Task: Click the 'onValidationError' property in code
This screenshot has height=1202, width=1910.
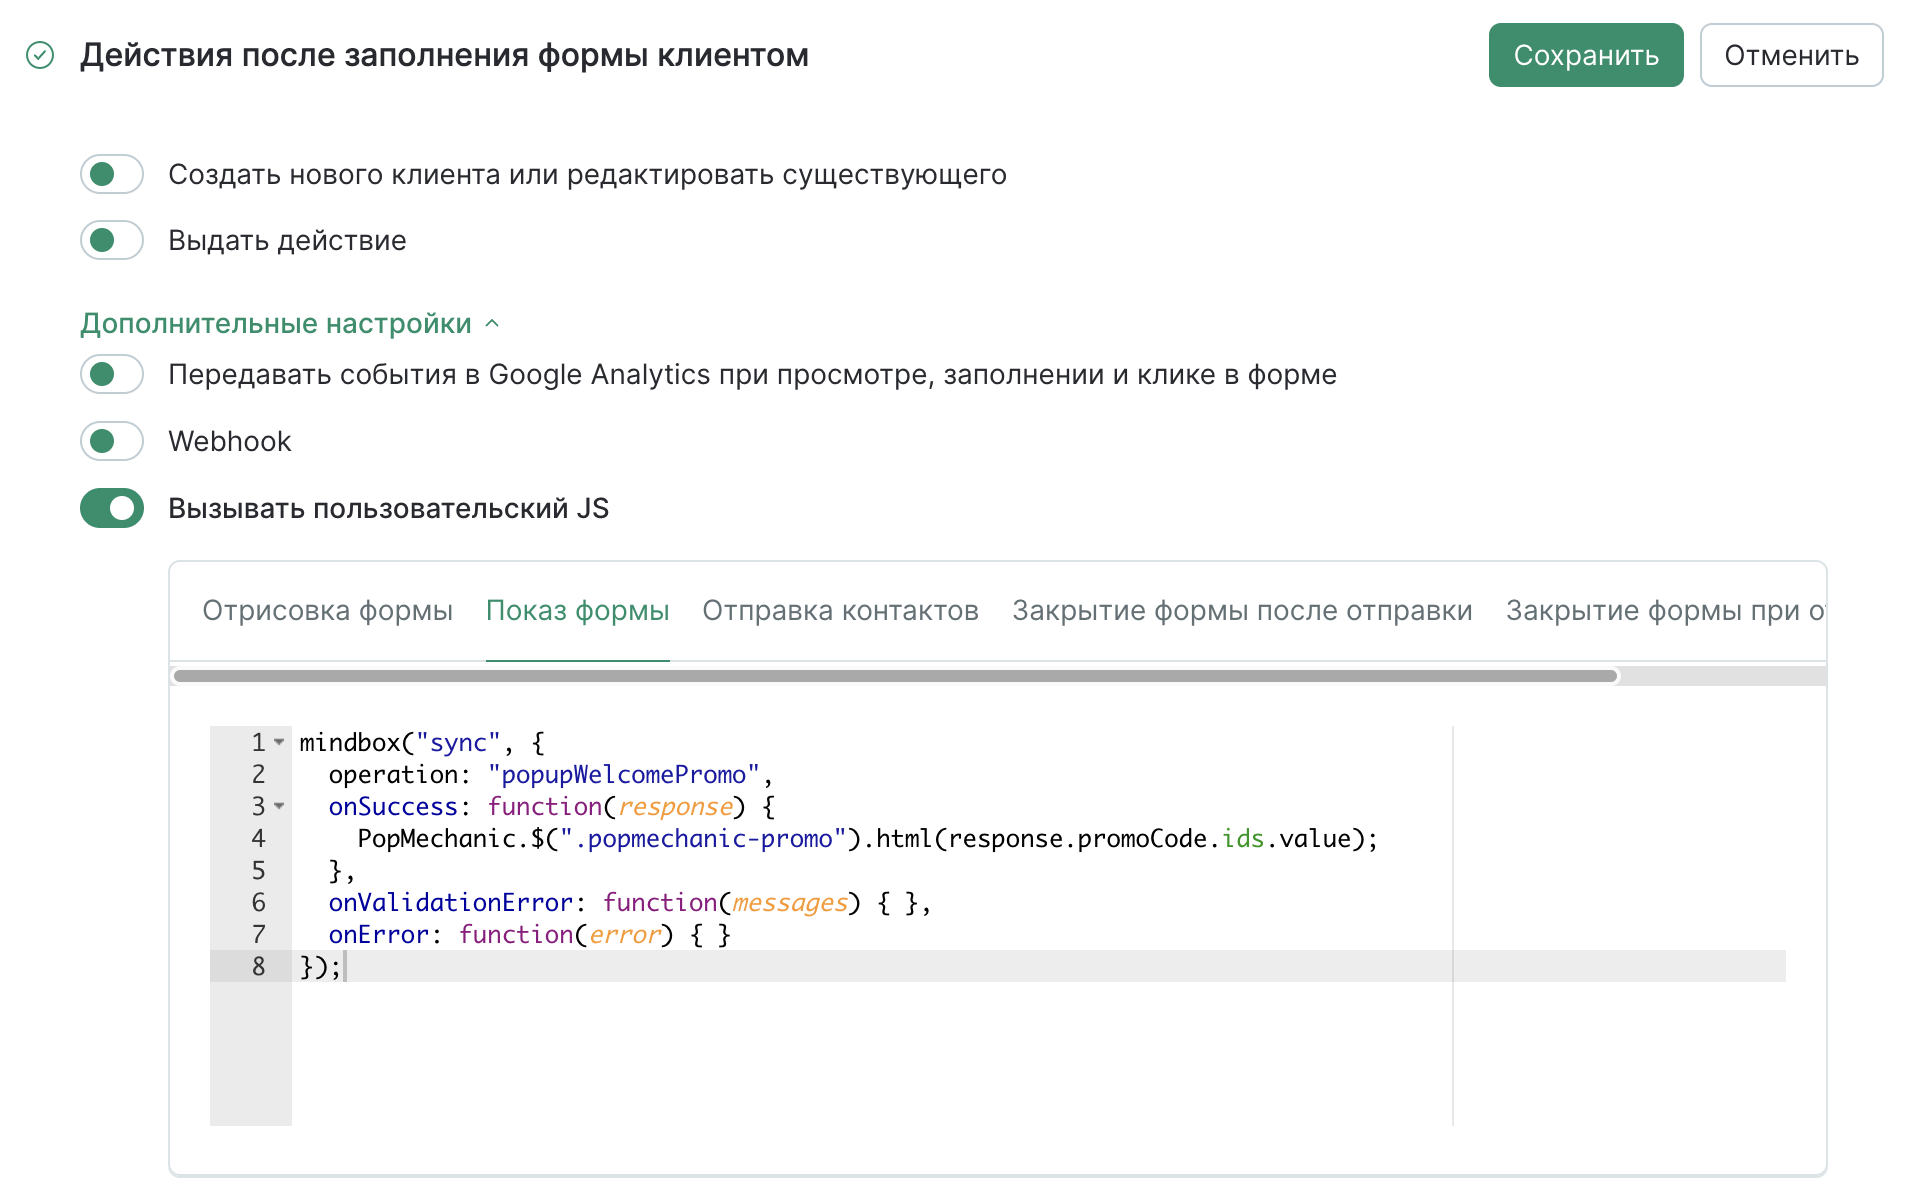Action: point(450,902)
